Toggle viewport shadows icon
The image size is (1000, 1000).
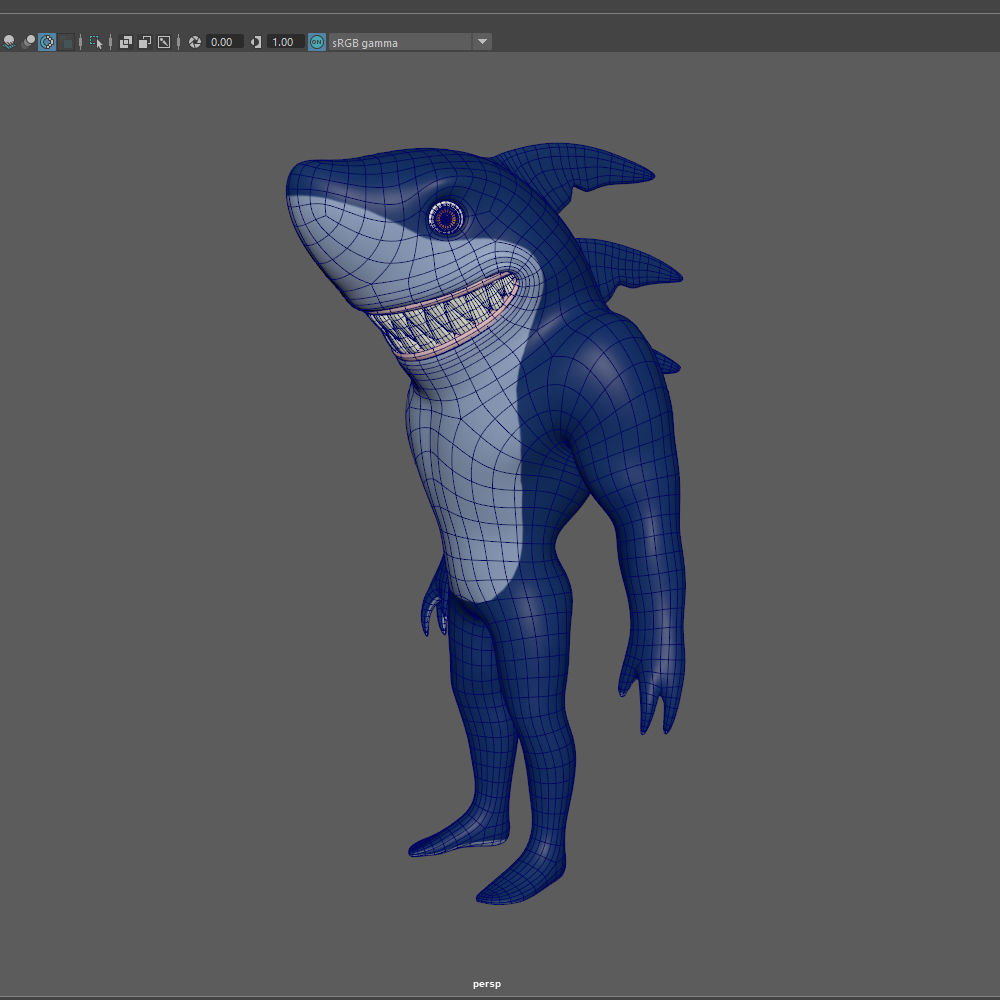9,42
